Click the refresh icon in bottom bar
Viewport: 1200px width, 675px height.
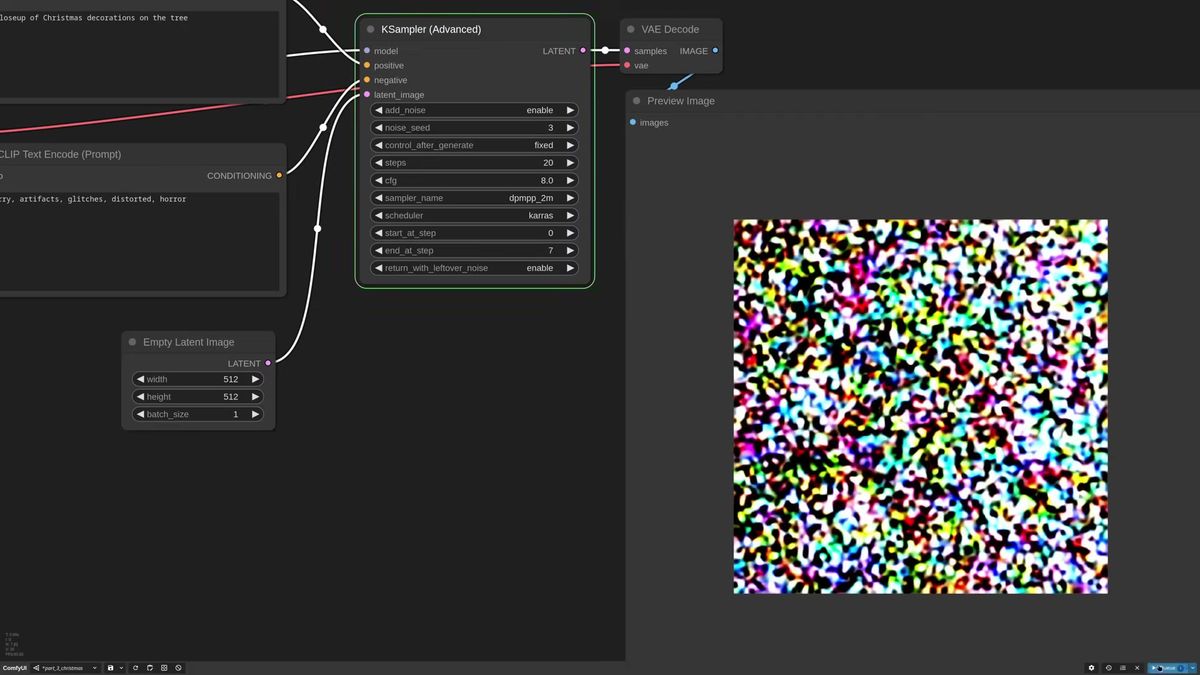click(135, 668)
